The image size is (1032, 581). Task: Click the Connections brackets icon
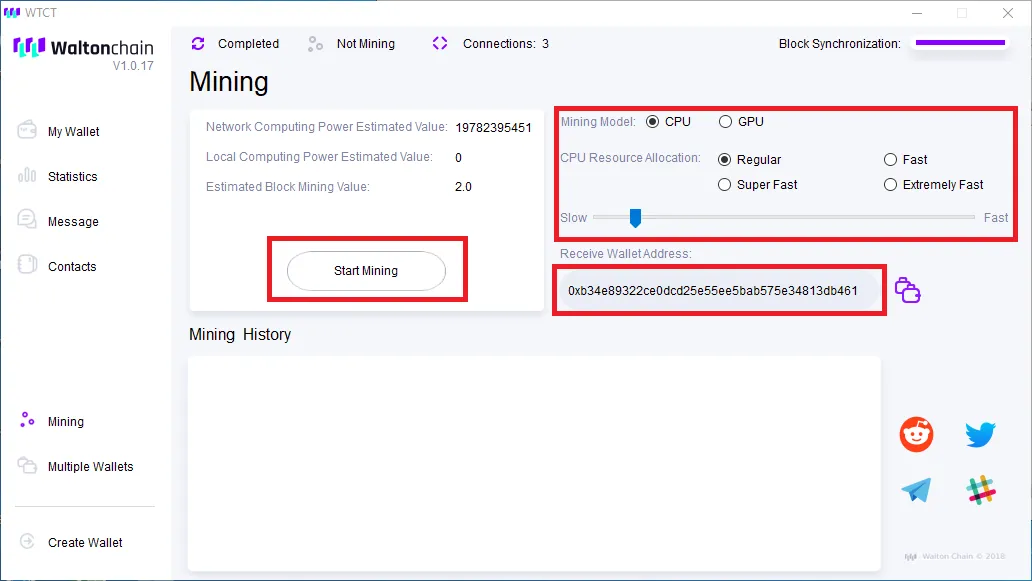point(440,43)
